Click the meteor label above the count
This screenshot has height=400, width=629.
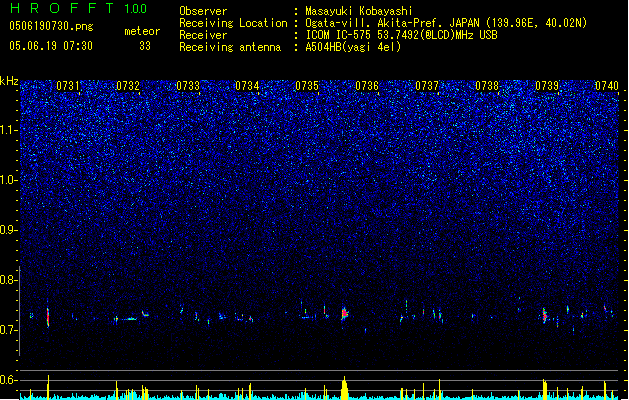point(142,31)
